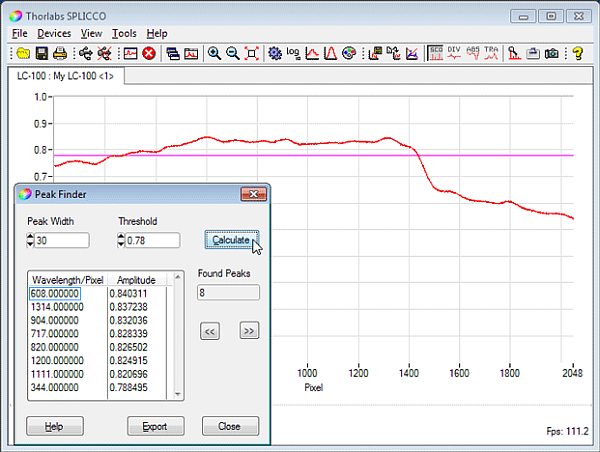600x452 pixels.
Task: Toggle the SCO display mode icon
Action: coord(435,53)
